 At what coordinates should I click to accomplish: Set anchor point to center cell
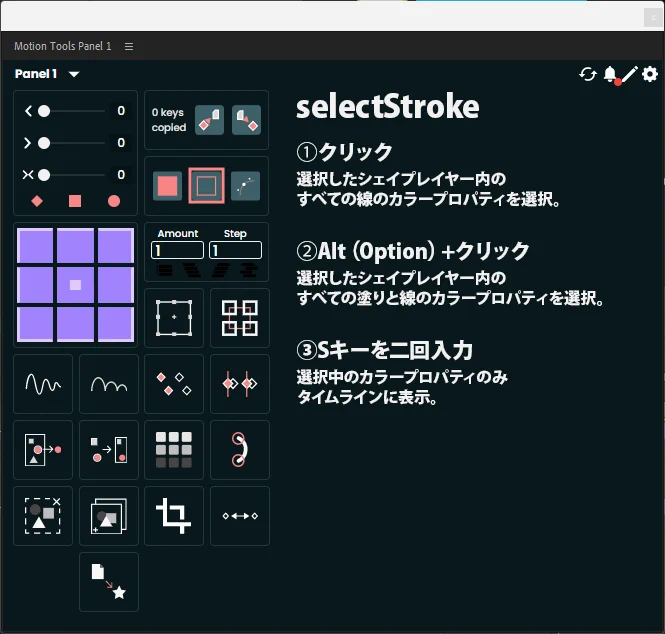[75, 285]
